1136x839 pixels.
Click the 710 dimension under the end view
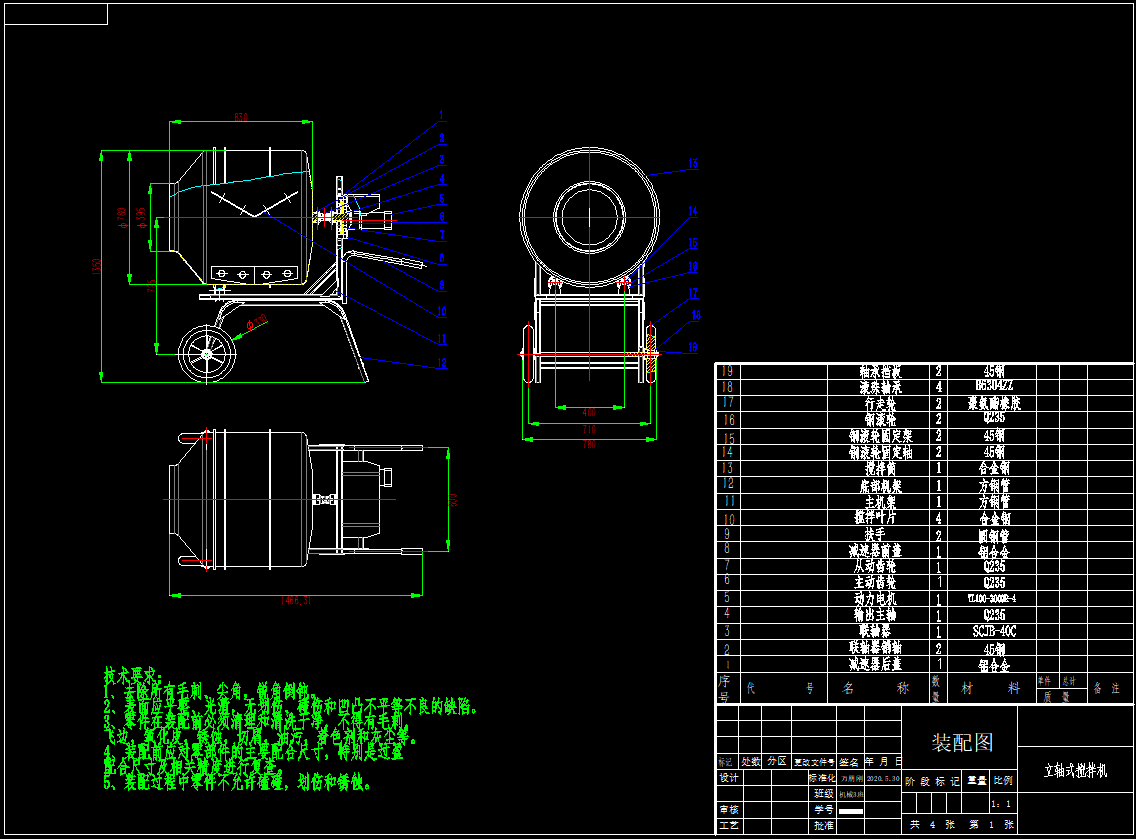coord(589,429)
